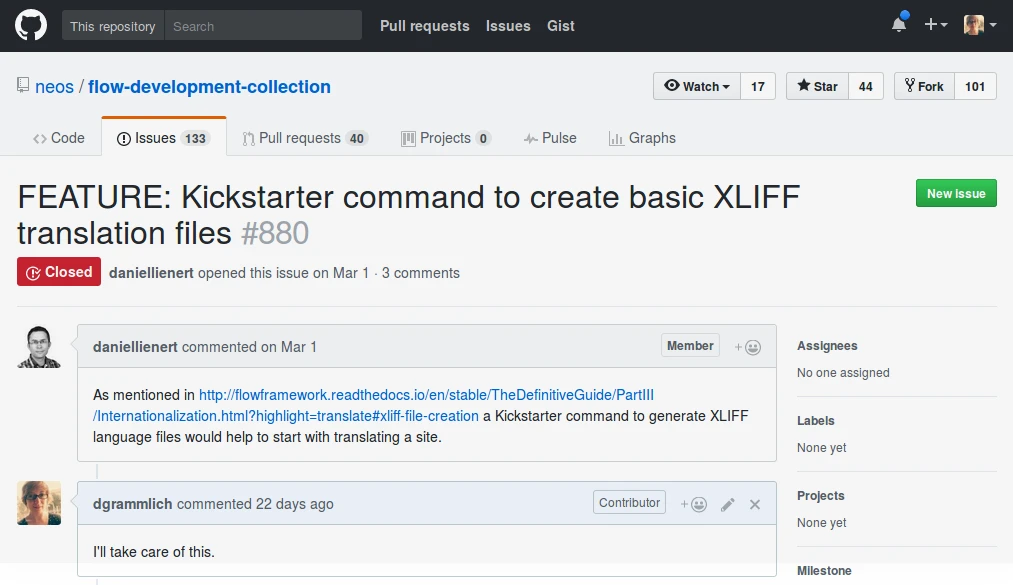Open the plus create-new dropdown

(x=935, y=25)
